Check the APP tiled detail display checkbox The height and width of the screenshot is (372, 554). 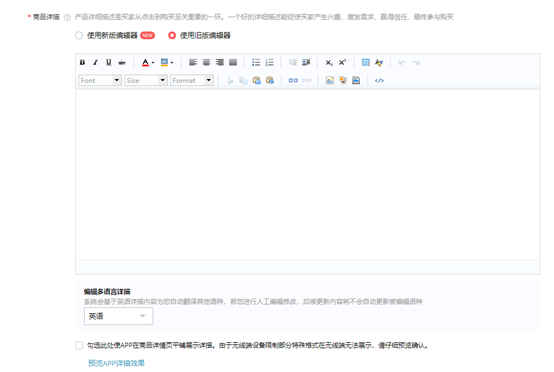(x=79, y=345)
